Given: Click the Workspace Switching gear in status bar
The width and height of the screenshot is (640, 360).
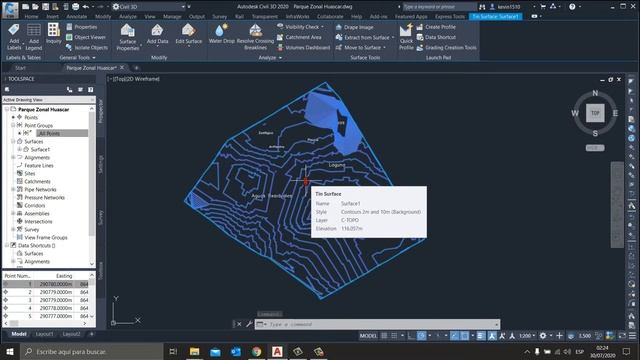Looking at the screenshot, I should pos(543,336).
